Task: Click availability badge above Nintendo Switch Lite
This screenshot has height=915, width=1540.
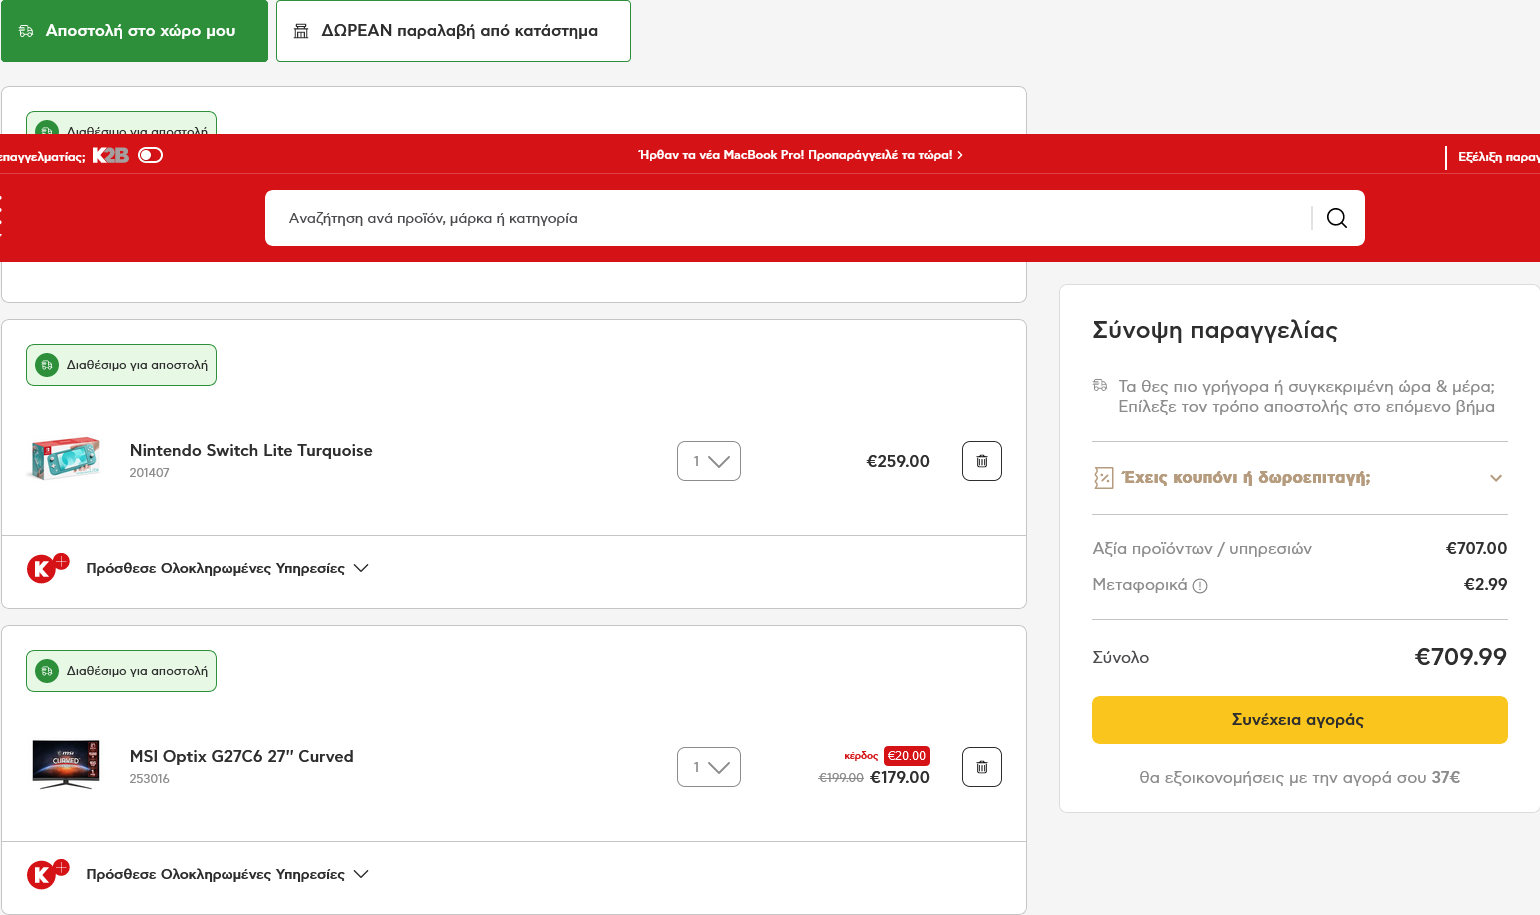Action: (121, 365)
